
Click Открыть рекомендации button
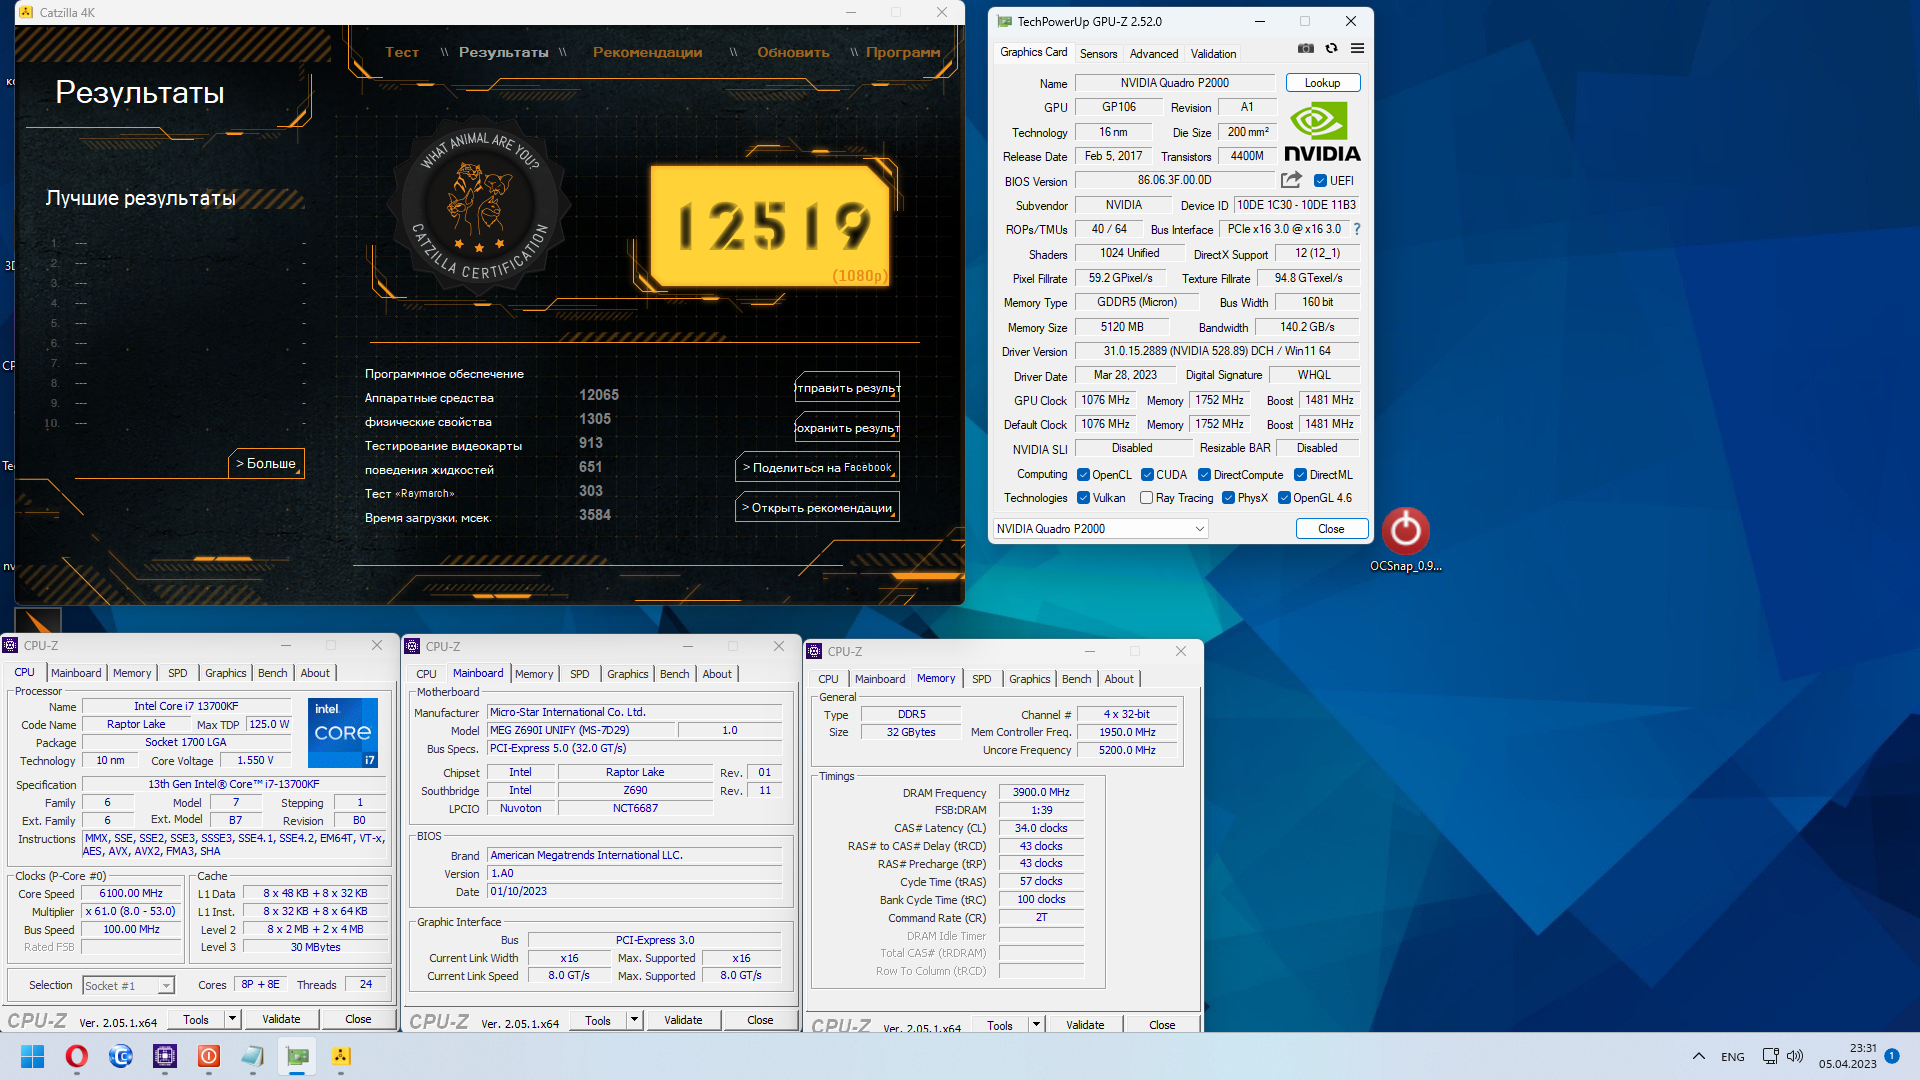click(x=817, y=508)
